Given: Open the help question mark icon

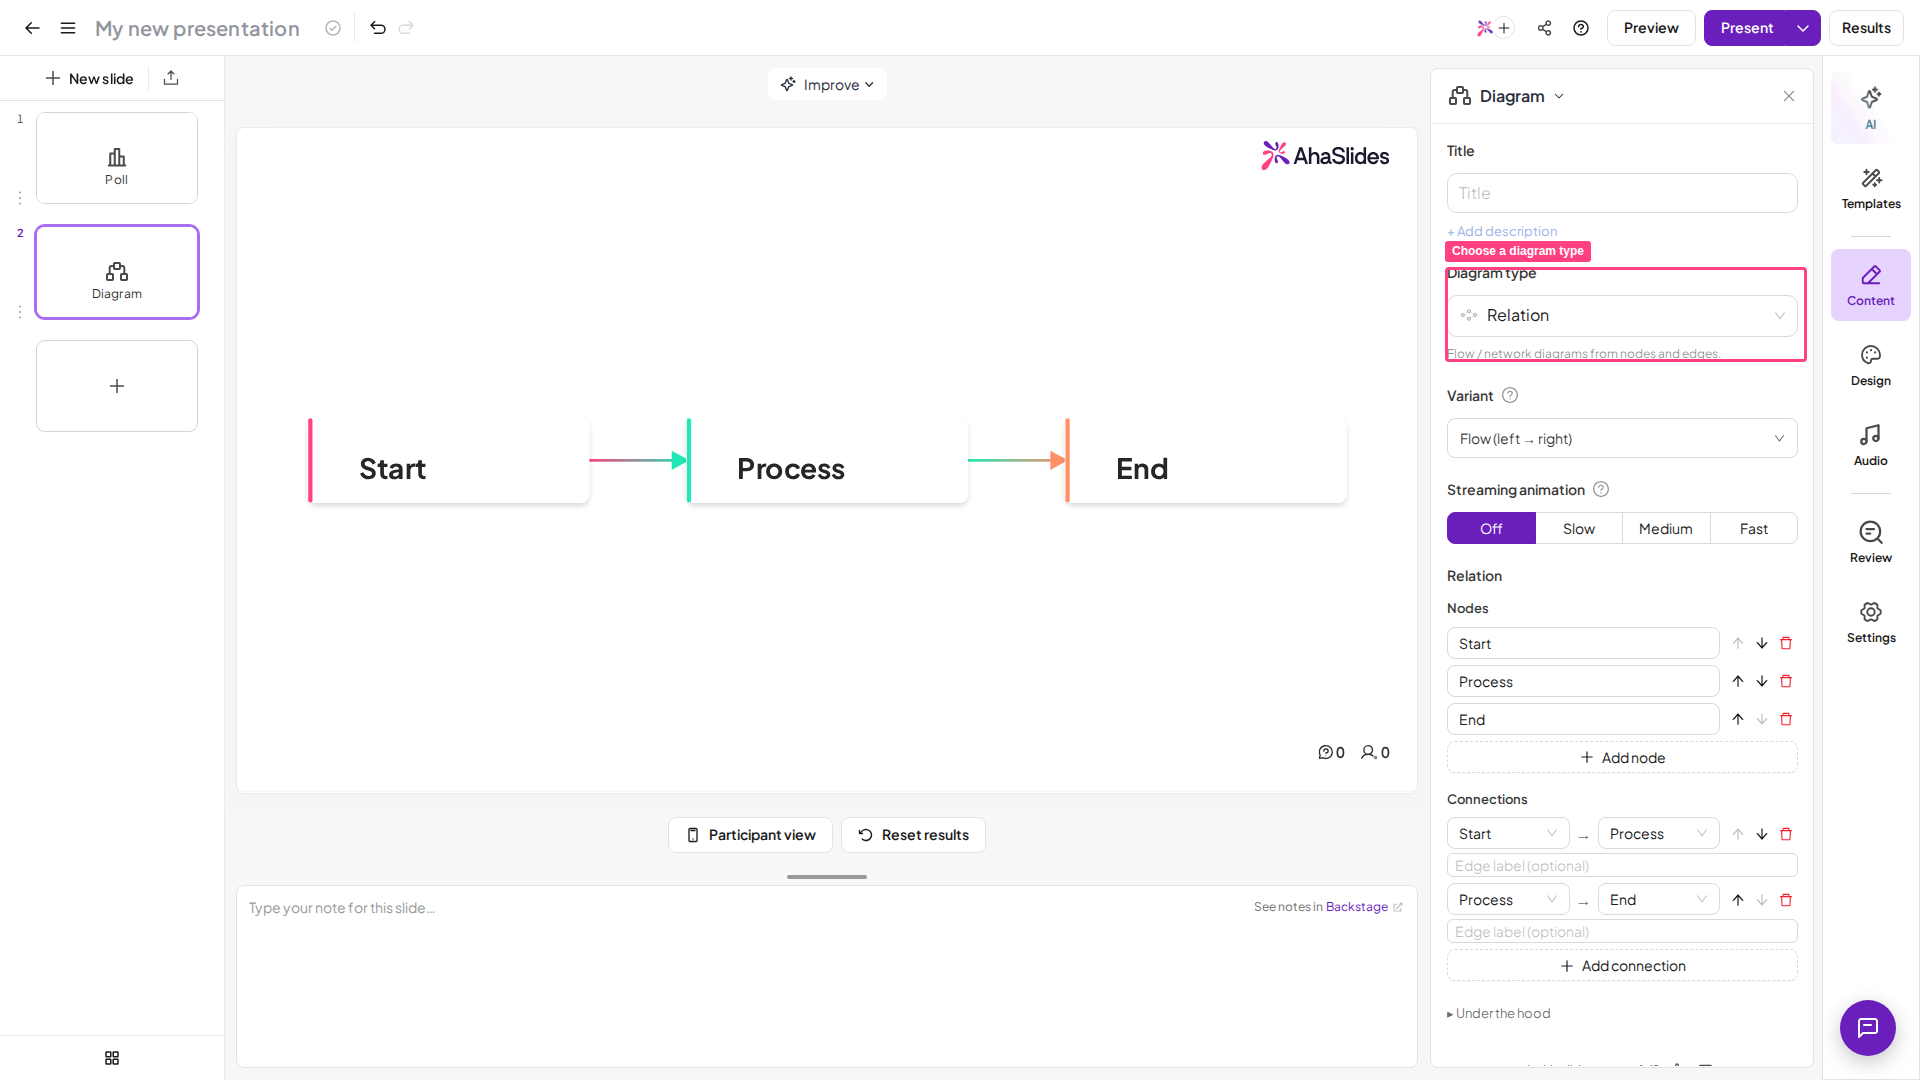Looking at the screenshot, I should tap(1581, 28).
